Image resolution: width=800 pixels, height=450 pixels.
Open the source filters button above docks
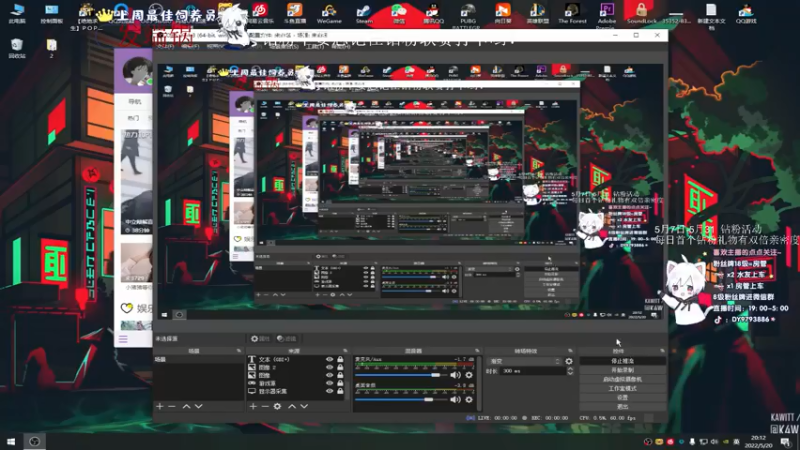point(287,338)
